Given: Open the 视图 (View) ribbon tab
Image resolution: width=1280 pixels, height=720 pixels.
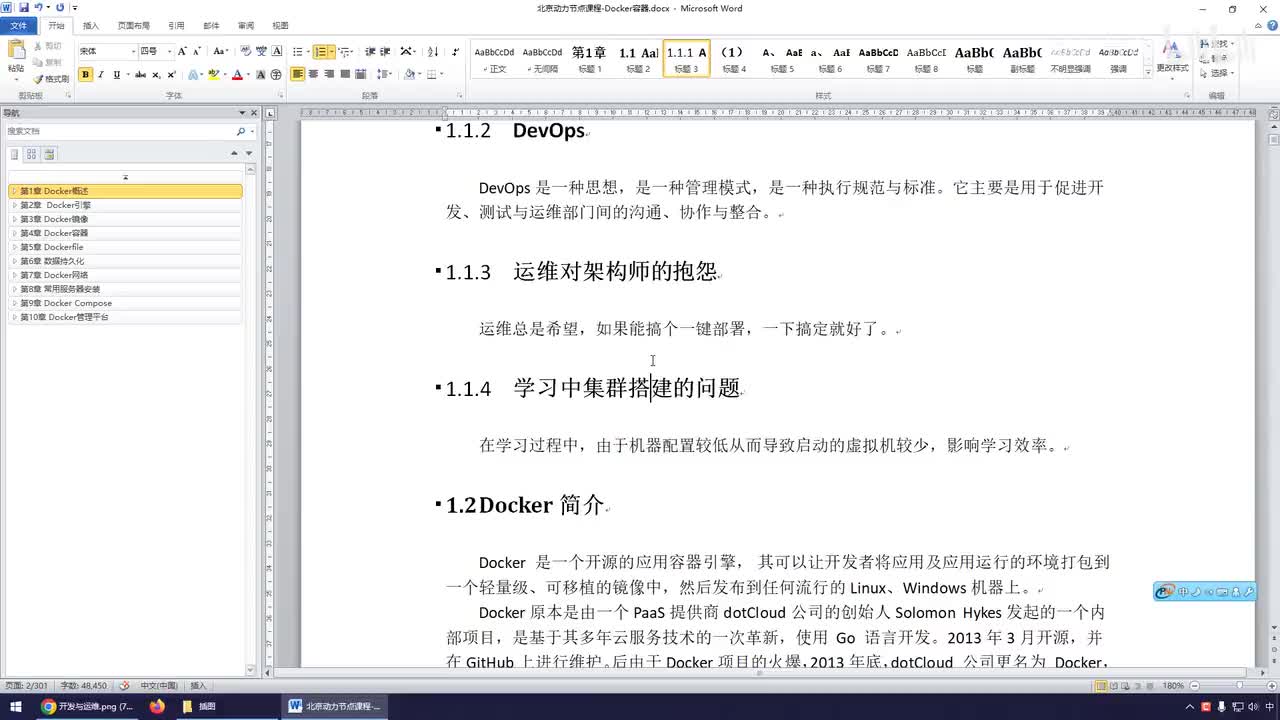Looking at the screenshot, I should (x=280, y=26).
